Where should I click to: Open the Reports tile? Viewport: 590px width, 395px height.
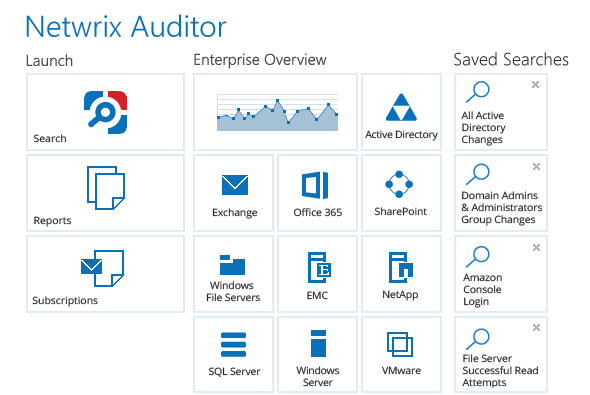[105, 193]
